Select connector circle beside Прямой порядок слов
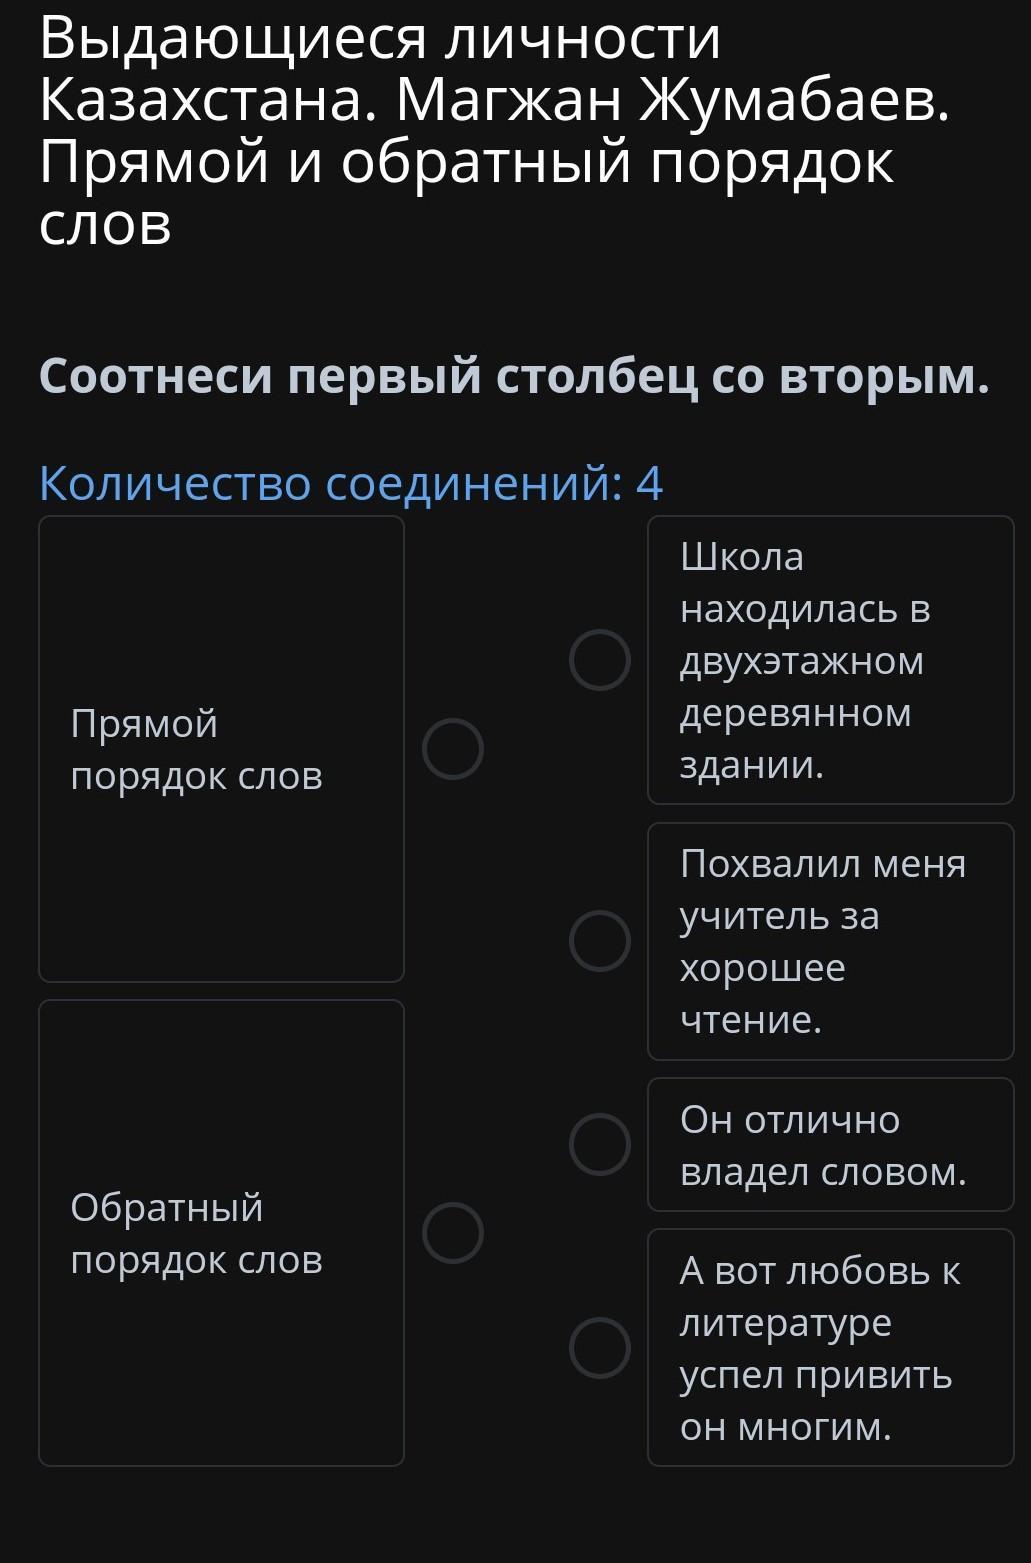The image size is (1031, 1563). [x=452, y=749]
